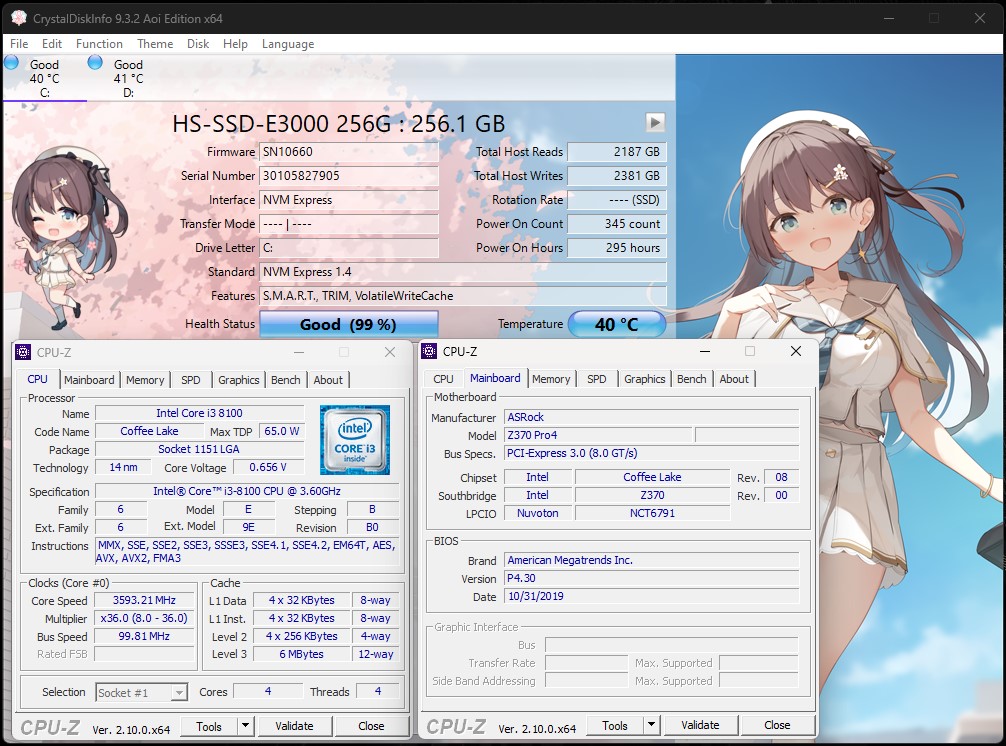Select the D: drive status indicator
The width and height of the screenshot is (1006, 746).
pyautogui.click(x=128, y=78)
